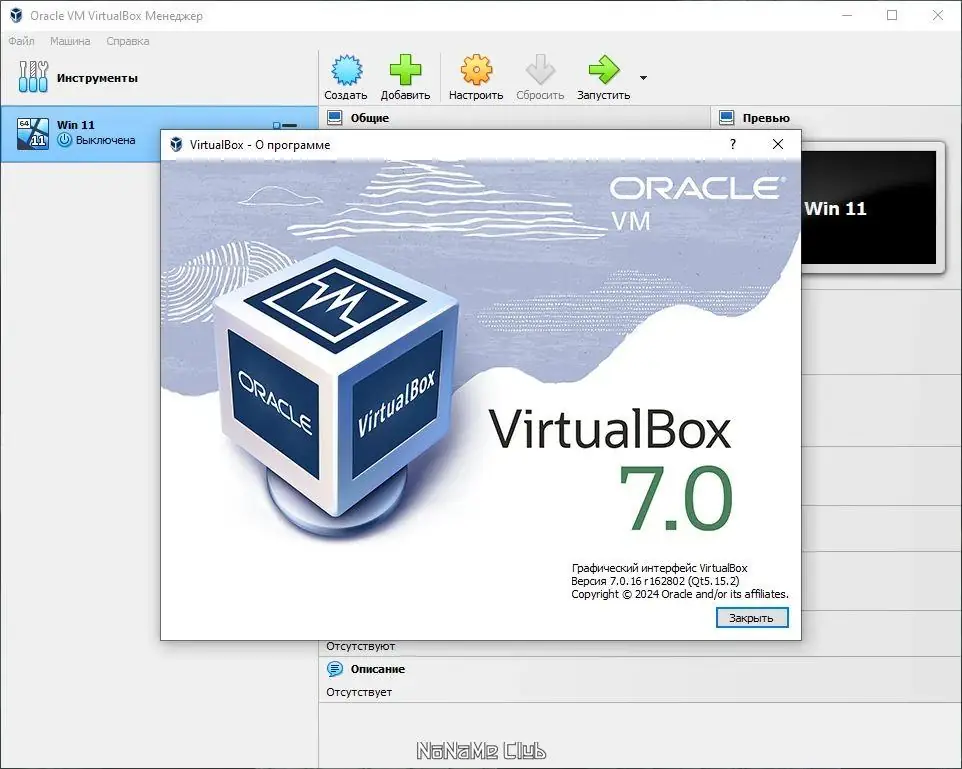
Task: Open the Справка menu
Action: click(128, 41)
